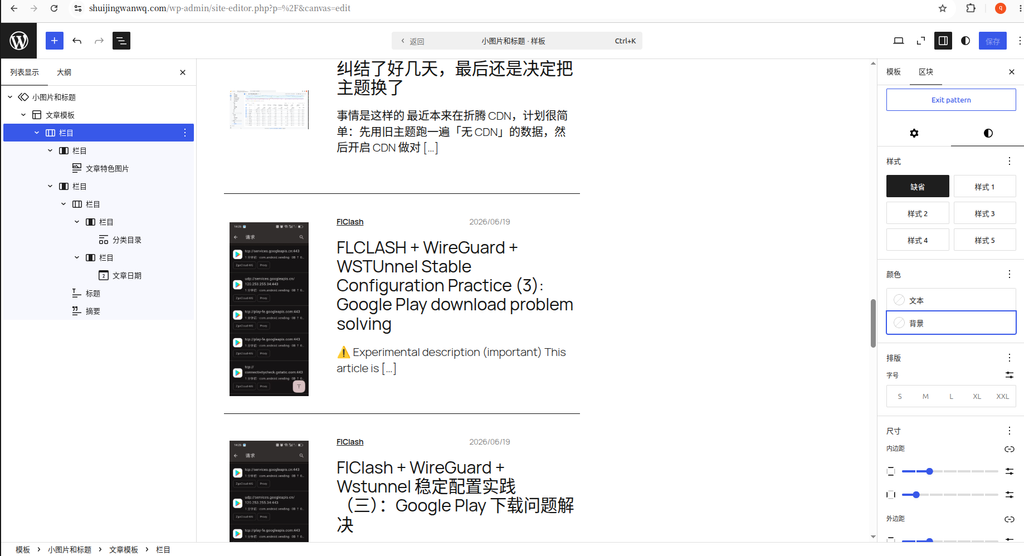
Task: Set font size to XL
Action: pos(977,397)
